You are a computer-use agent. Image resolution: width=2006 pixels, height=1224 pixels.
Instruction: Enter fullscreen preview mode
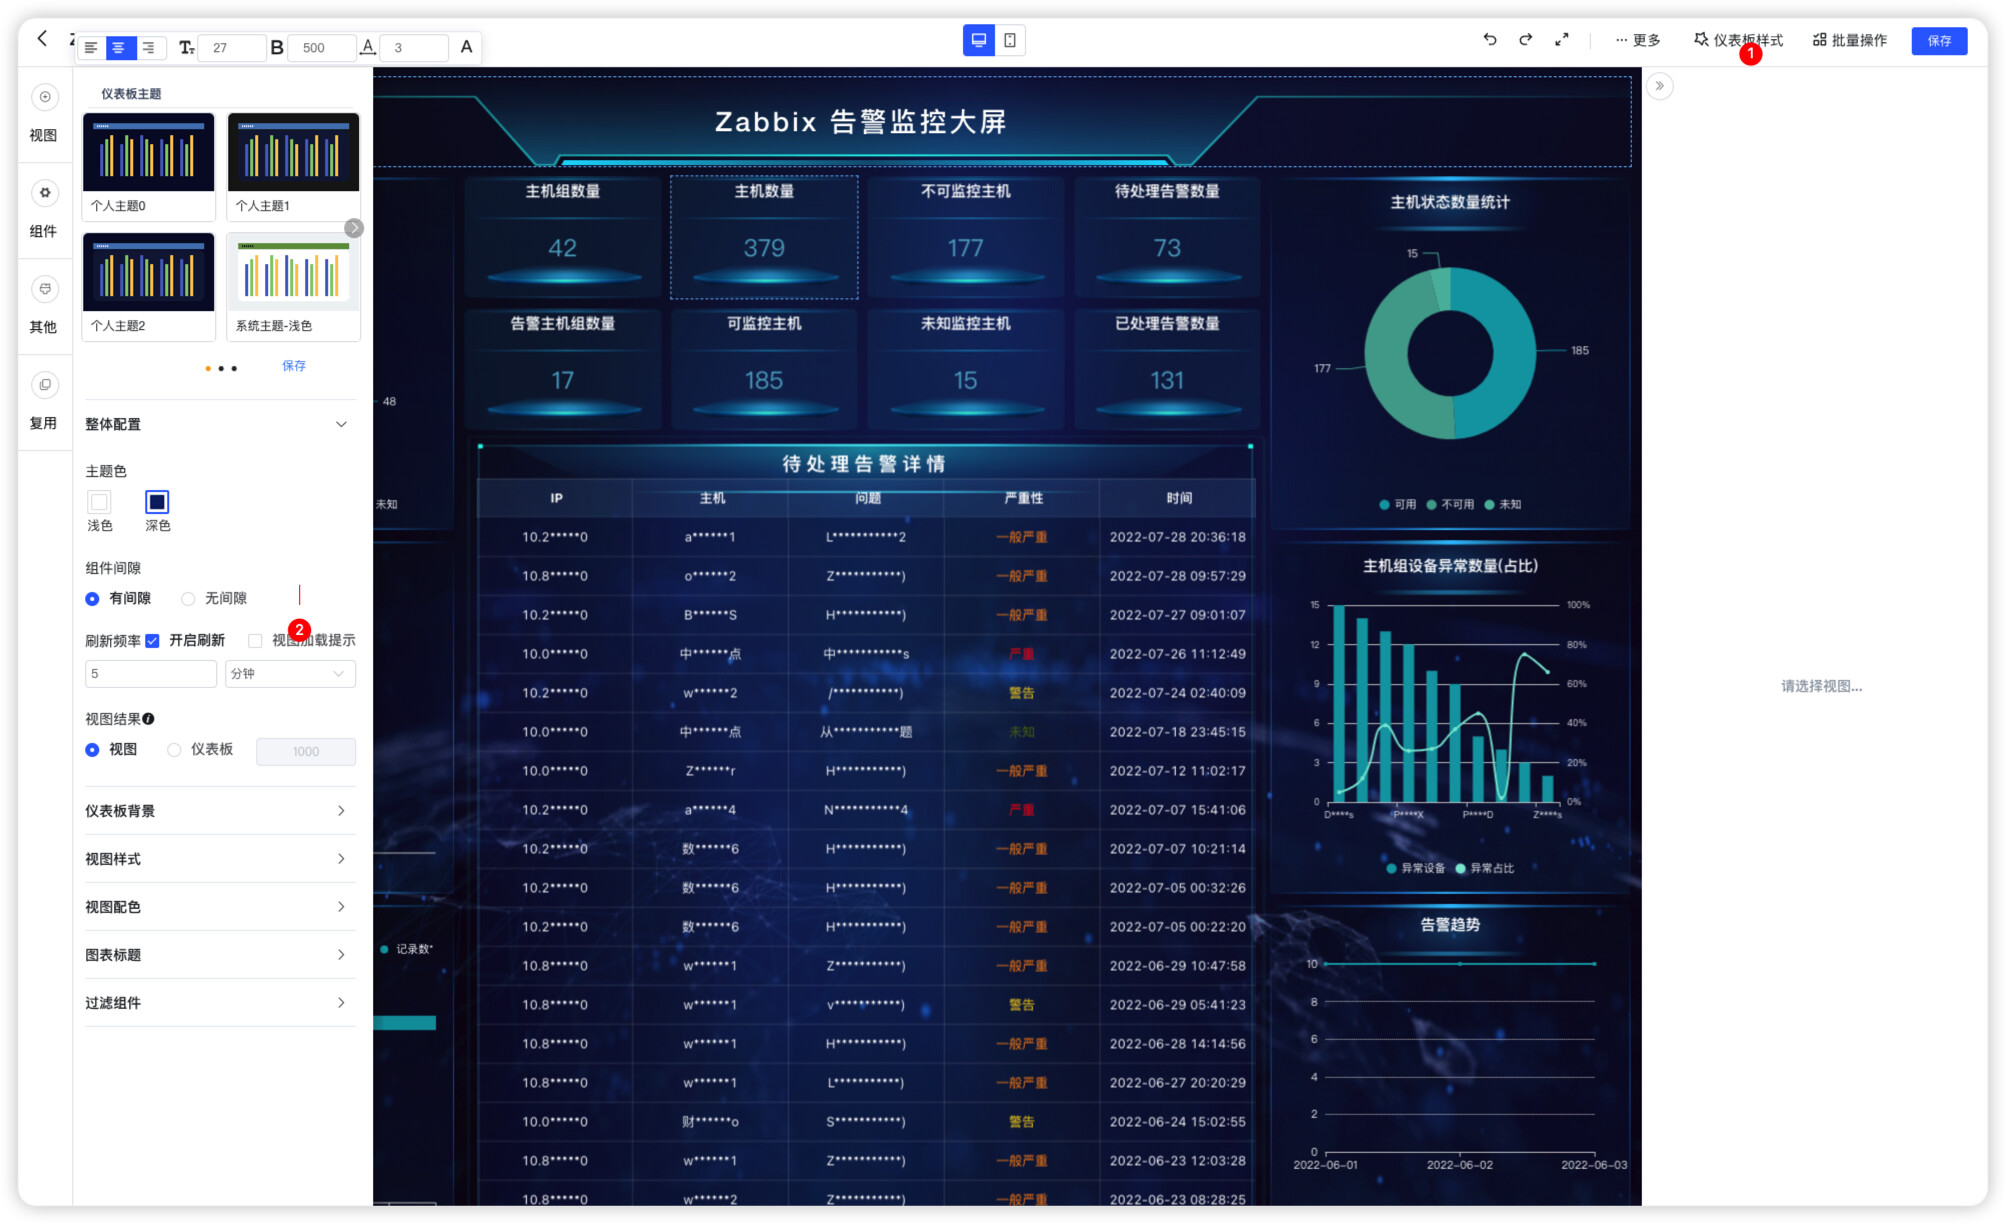(1561, 40)
